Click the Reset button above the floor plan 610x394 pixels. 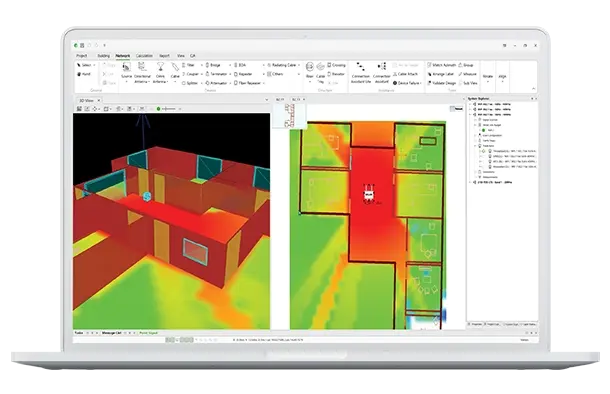pyautogui.click(x=456, y=109)
